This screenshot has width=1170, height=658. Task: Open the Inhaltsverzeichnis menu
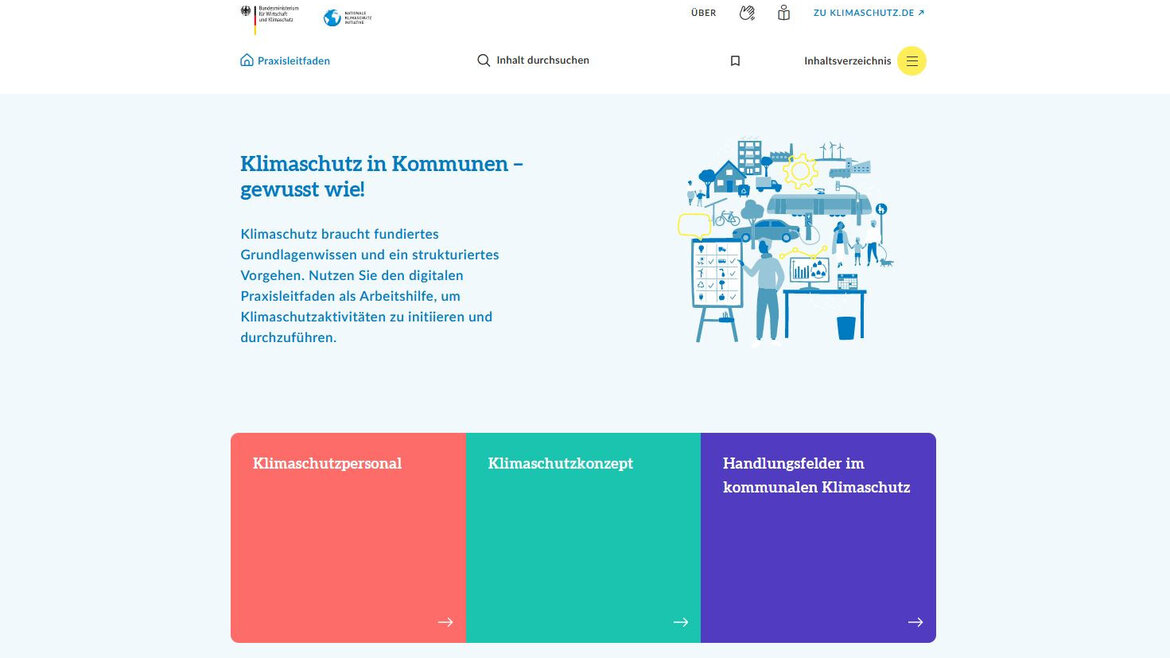pyautogui.click(x=846, y=60)
